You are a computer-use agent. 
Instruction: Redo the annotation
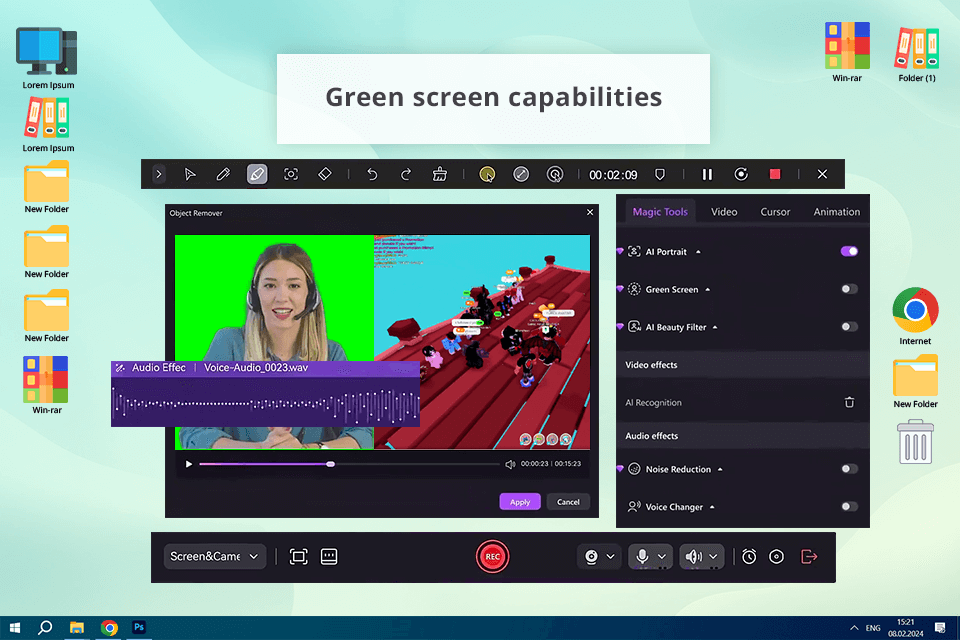(x=405, y=175)
